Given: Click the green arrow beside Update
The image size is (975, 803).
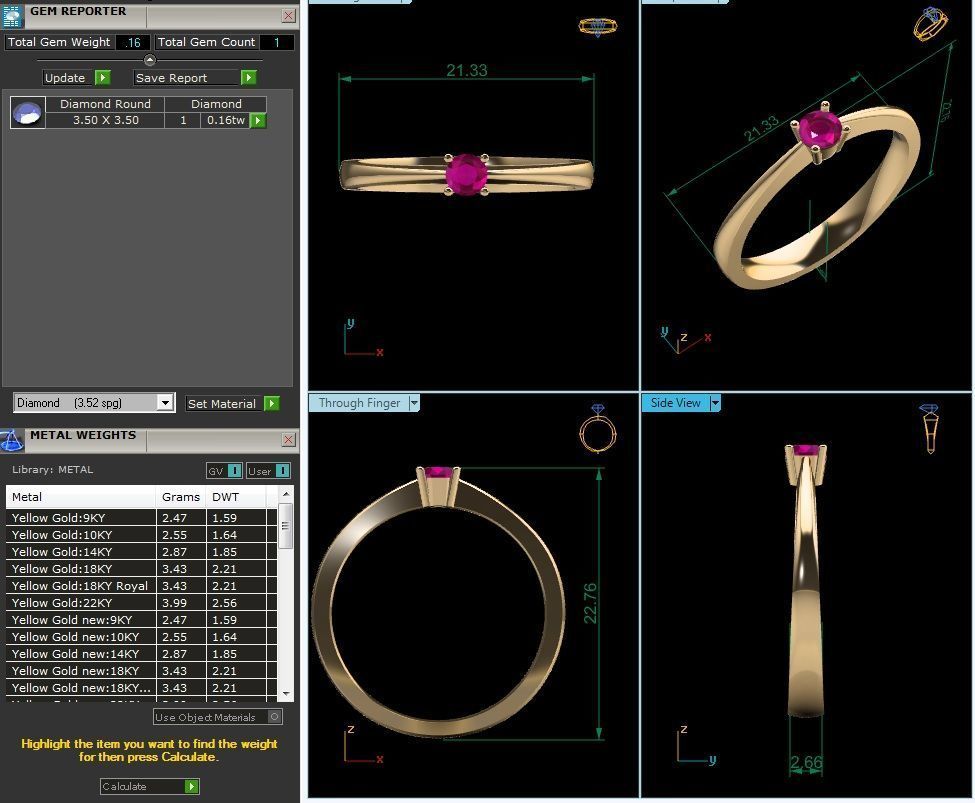Looking at the screenshot, I should point(103,78).
